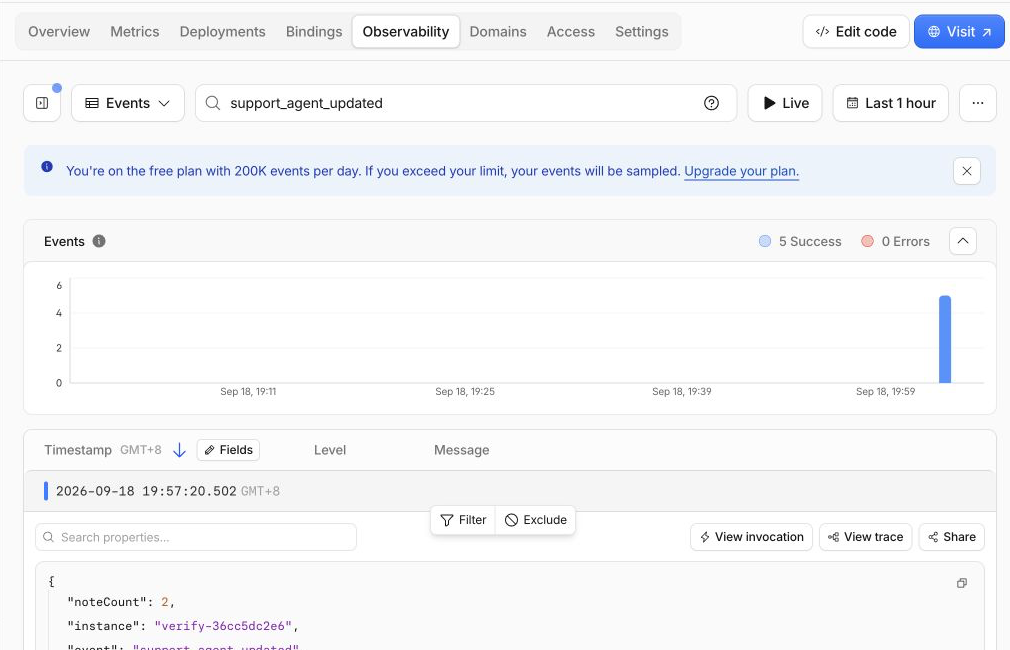Switch to the Metrics tab

(135, 32)
